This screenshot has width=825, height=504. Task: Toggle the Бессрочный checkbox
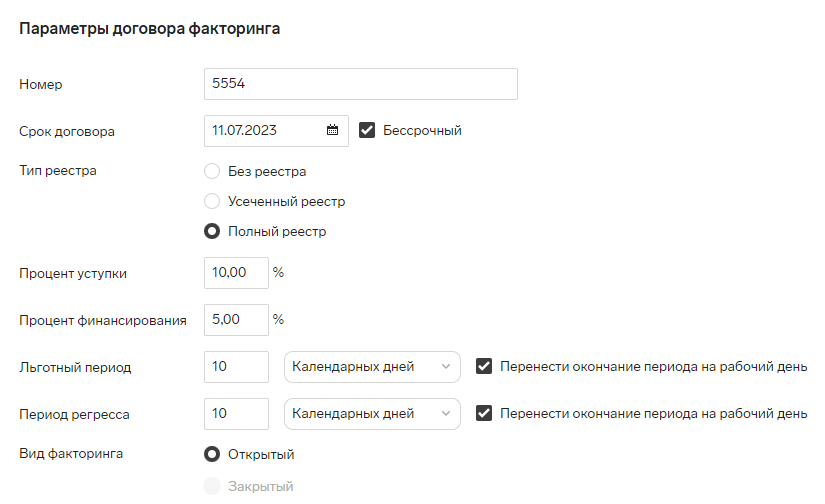367,130
